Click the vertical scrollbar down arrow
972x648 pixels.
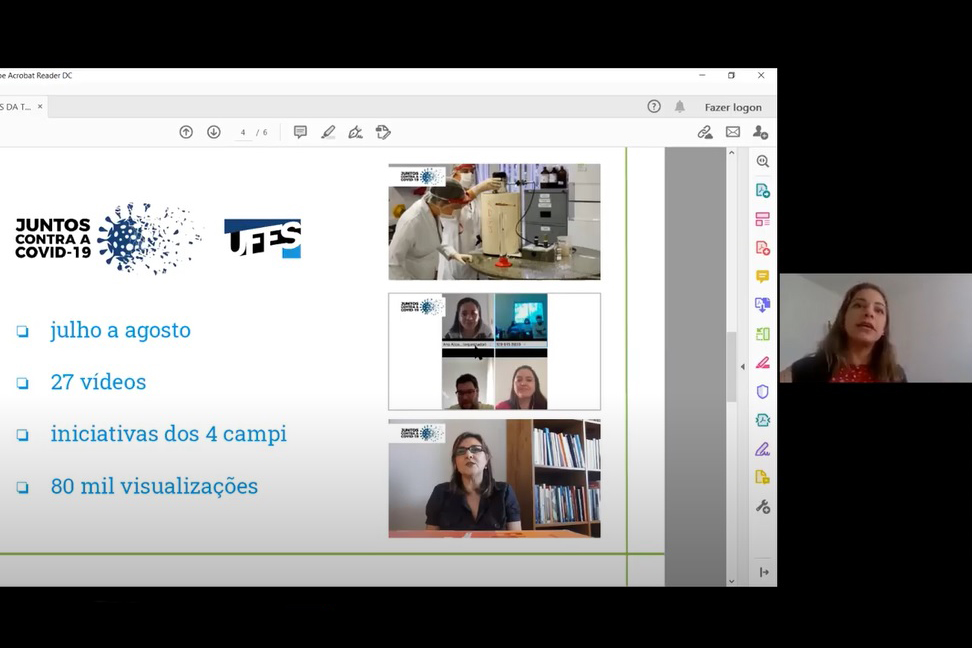(731, 580)
